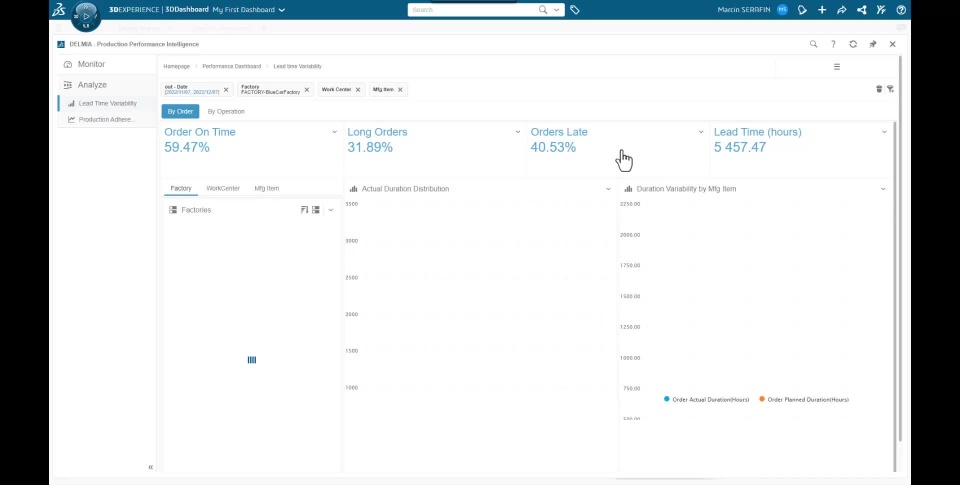Toggle the Order Planned Duration legend entry
960x485 pixels.
tap(804, 399)
